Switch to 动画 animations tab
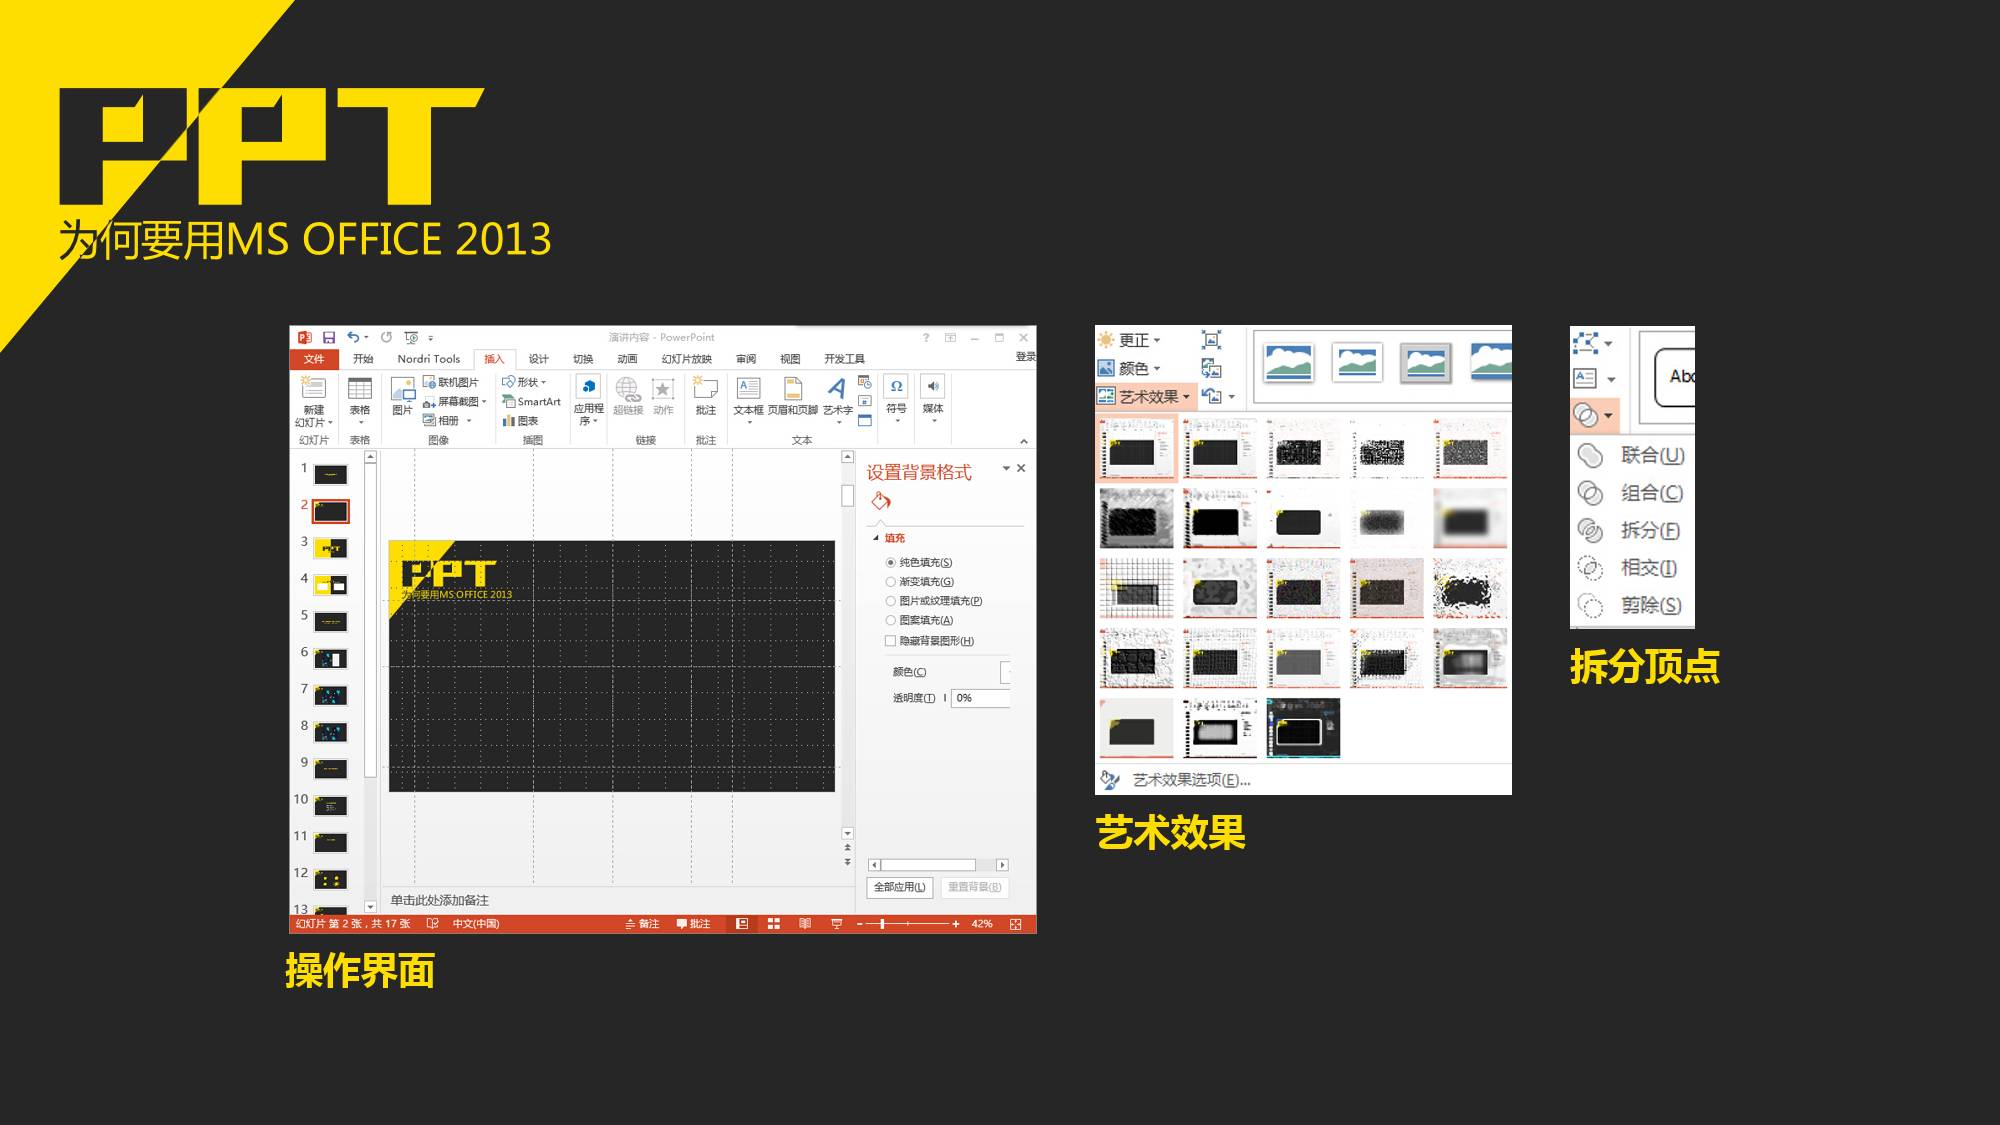This screenshot has height=1125, width=2000. pos(627,359)
